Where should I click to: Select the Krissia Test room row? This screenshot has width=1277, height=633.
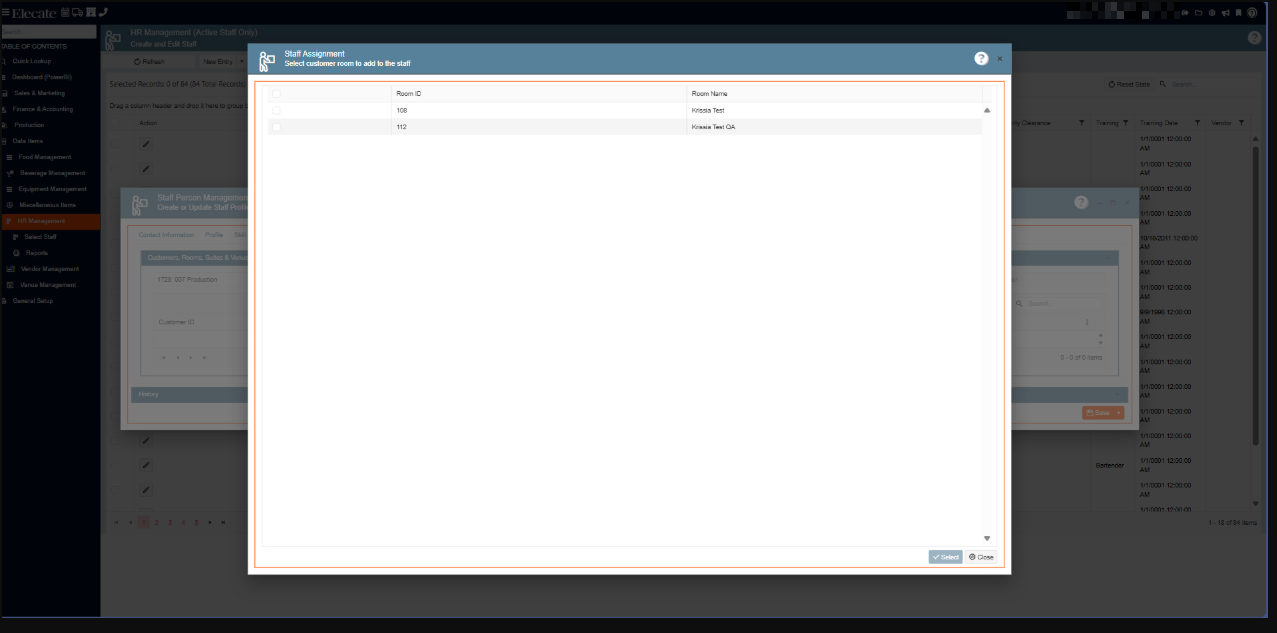[x=707, y=110]
